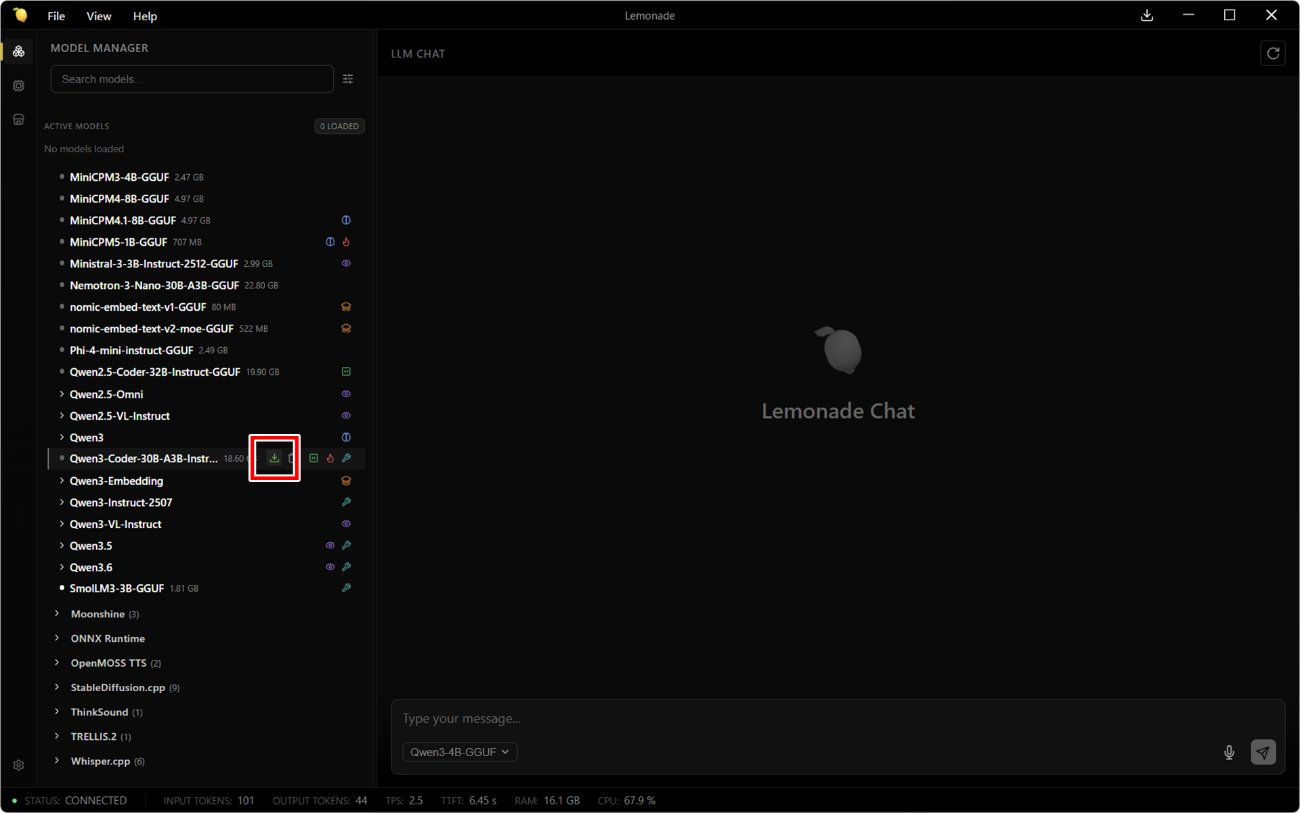Open the Qwen3-4B-GGUF model selector dropdown
Screen dimensions: 1300x813
460,752
